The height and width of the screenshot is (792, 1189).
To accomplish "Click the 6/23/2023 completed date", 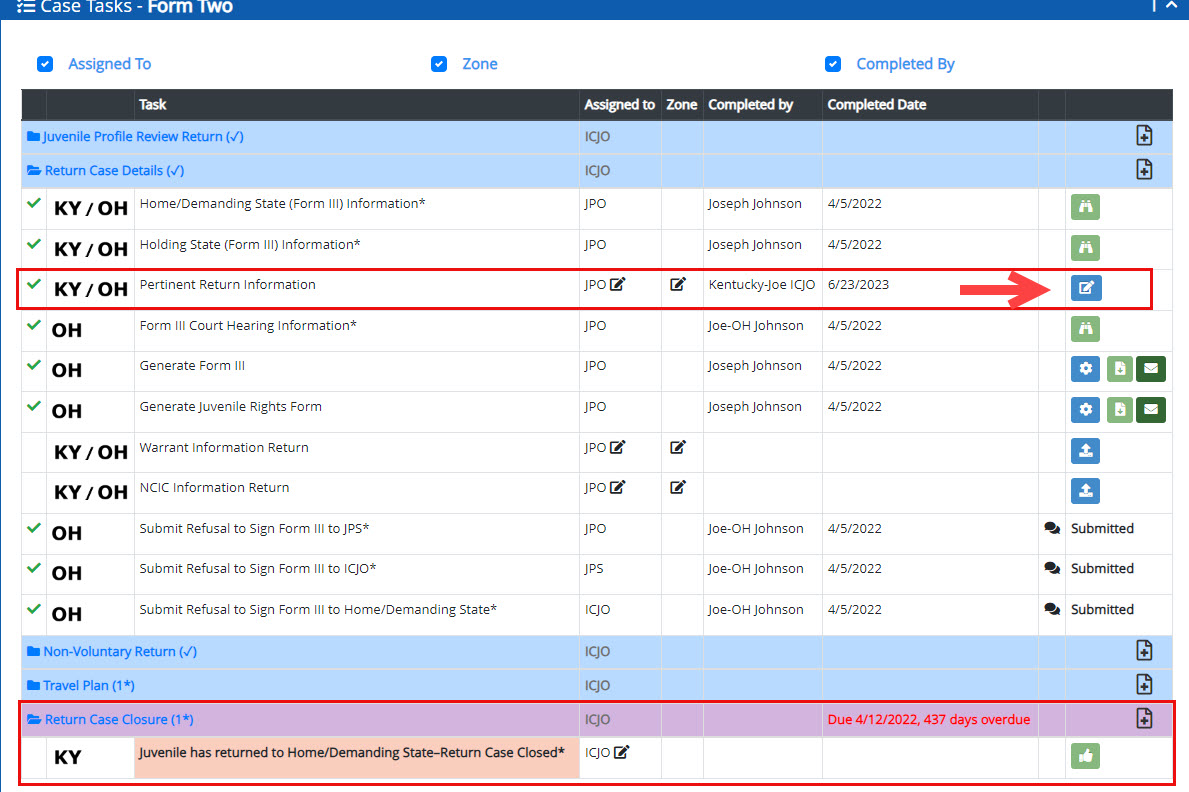I will pos(858,284).
